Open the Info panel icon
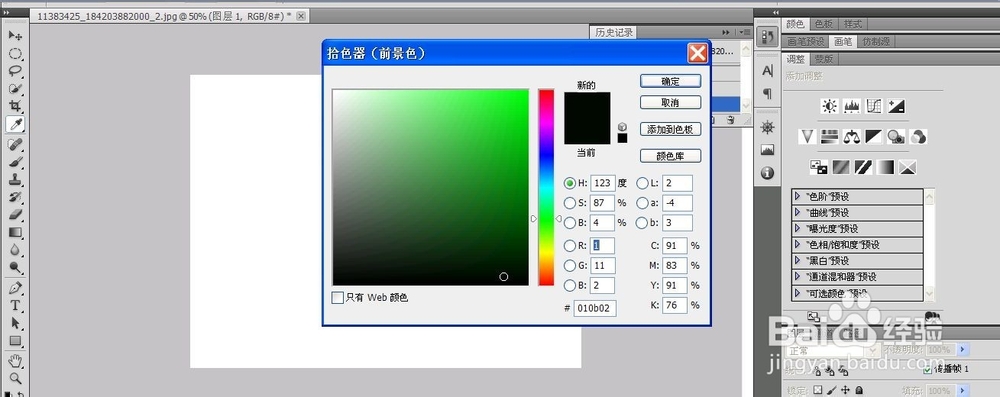This screenshot has height=397, width=1000. coord(767,173)
